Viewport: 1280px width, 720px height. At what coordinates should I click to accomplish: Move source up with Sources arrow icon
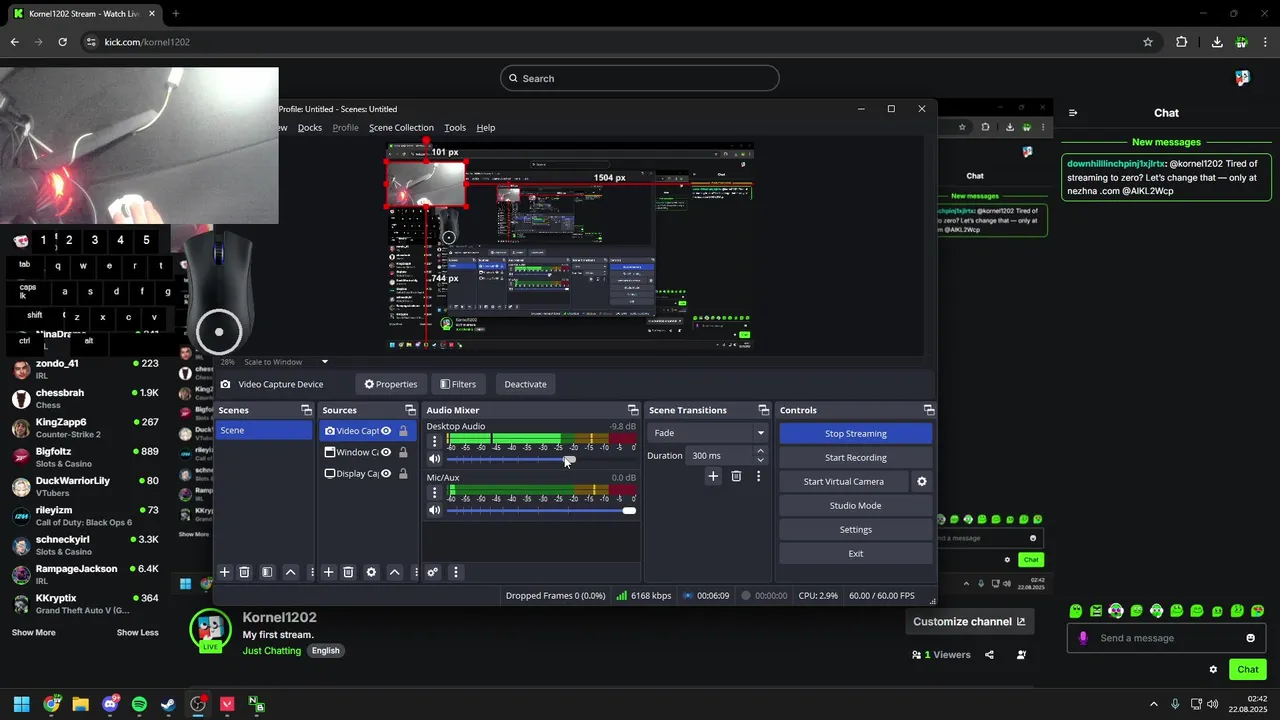point(395,572)
